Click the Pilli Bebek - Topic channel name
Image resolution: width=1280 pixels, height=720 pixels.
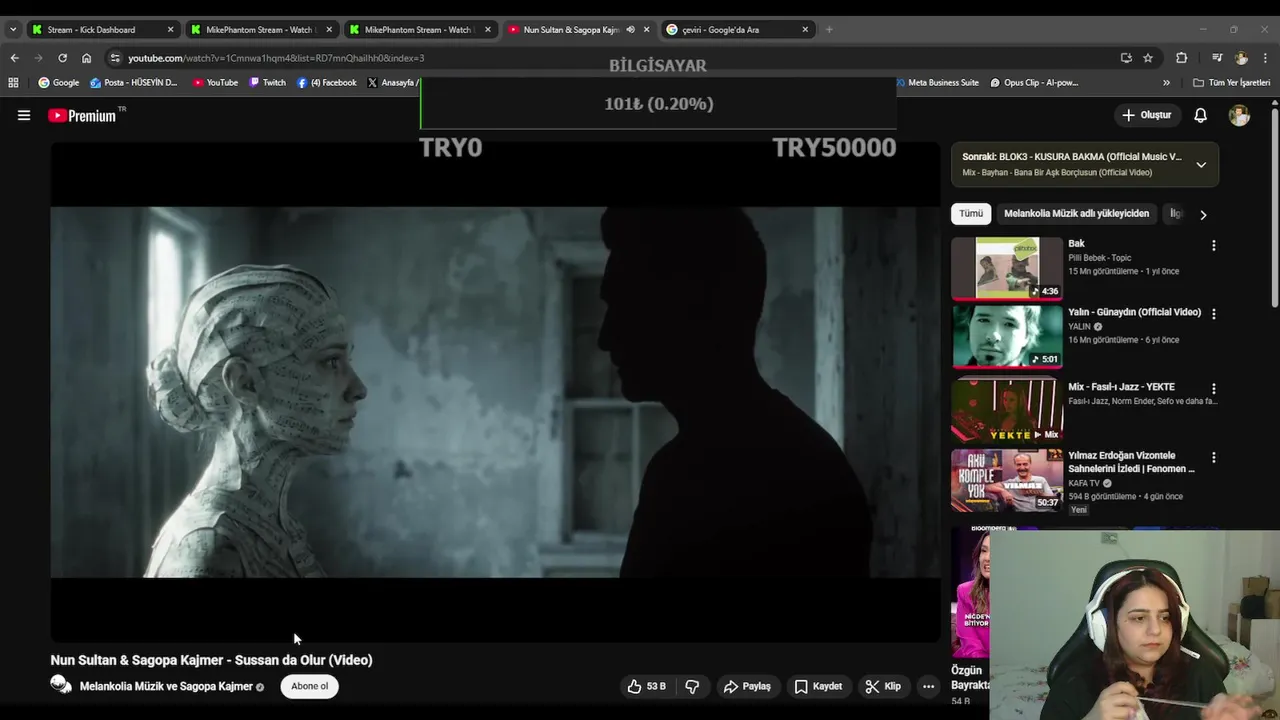click(1099, 258)
